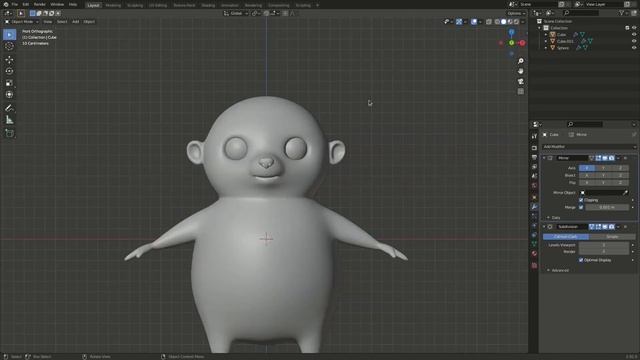Open the Add Modifier dropdown
Screen dimensions: 640x360
[x=589, y=147]
